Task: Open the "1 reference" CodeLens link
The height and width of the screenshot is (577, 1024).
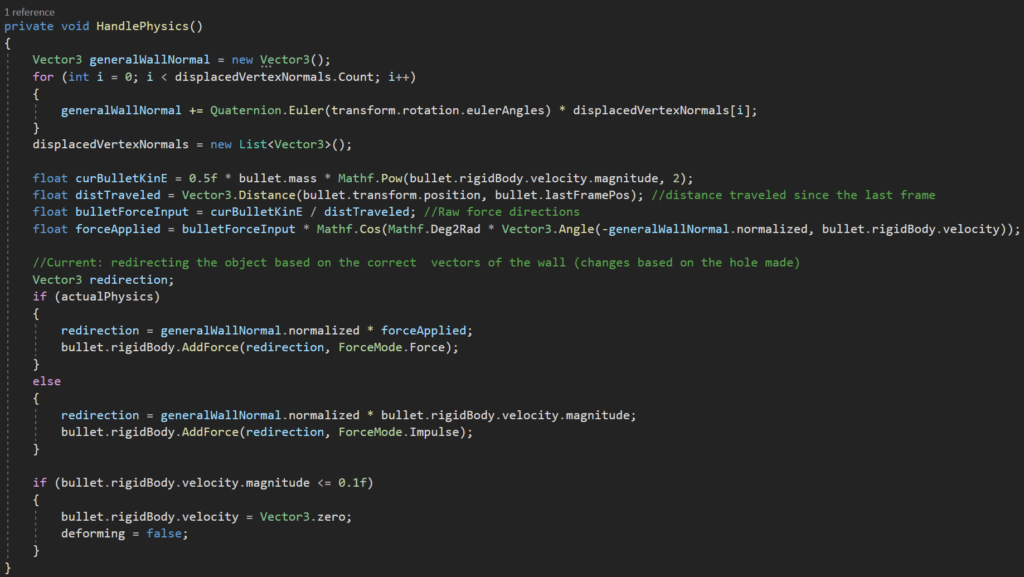Action: tap(28, 11)
